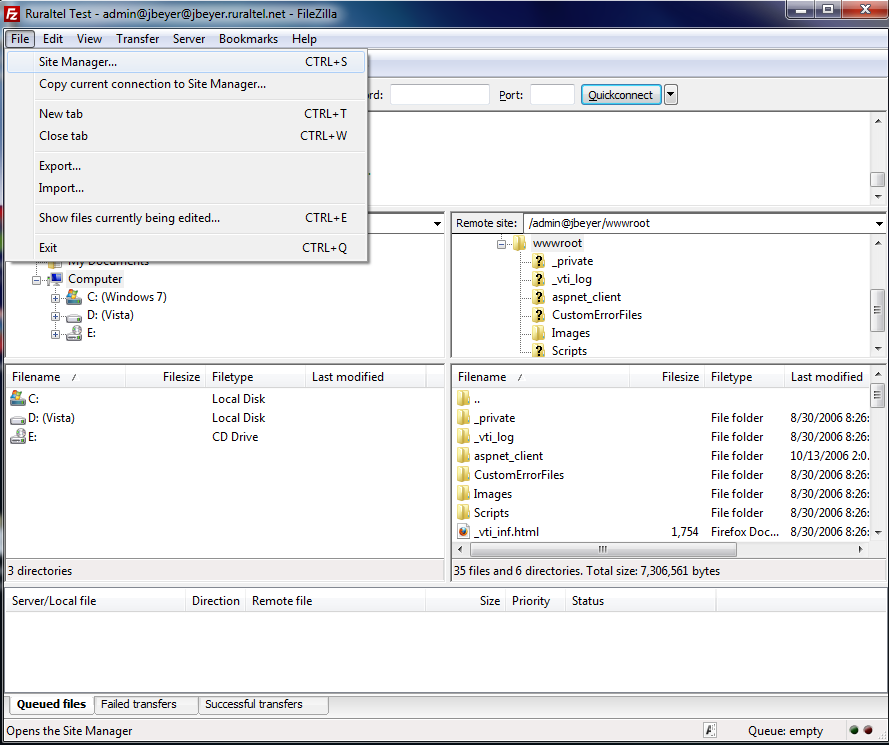889x745 pixels.
Task: Choose Site Manager... from File menu
Action: [186, 62]
